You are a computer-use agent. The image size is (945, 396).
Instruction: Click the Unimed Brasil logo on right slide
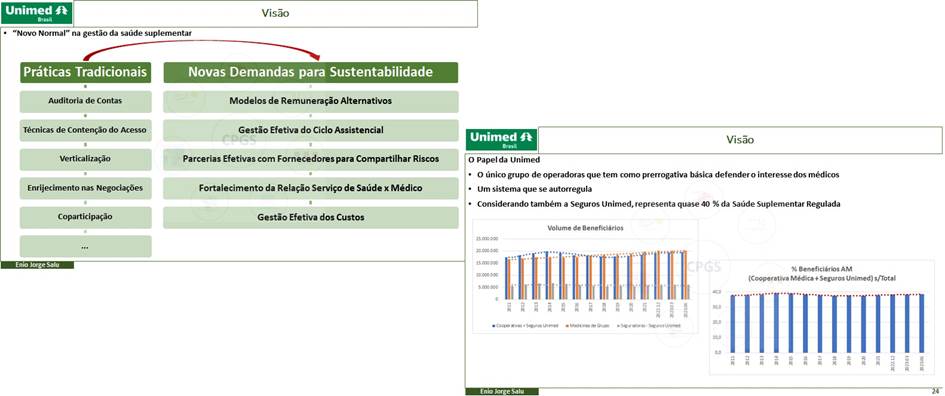tap(501, 139)
